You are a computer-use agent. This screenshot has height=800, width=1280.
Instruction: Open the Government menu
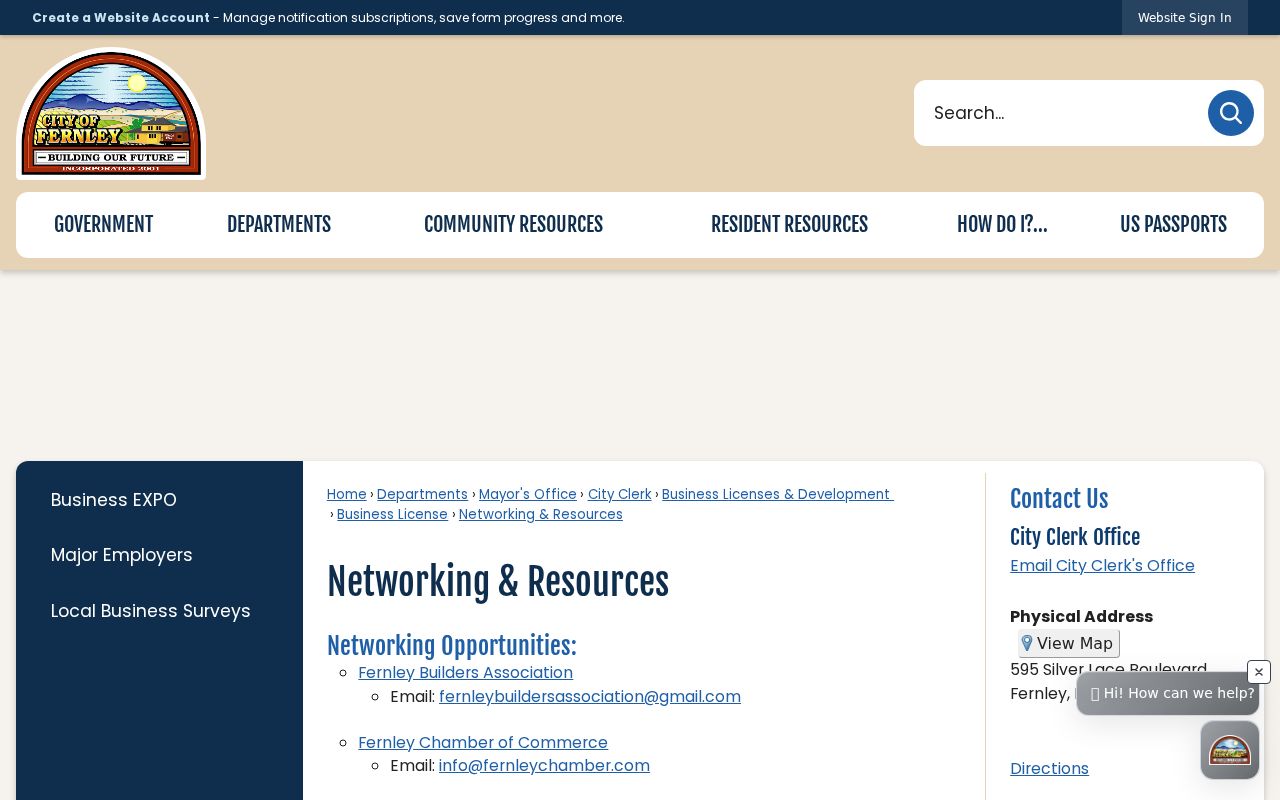pyautogui.click(x=104, y=225)
